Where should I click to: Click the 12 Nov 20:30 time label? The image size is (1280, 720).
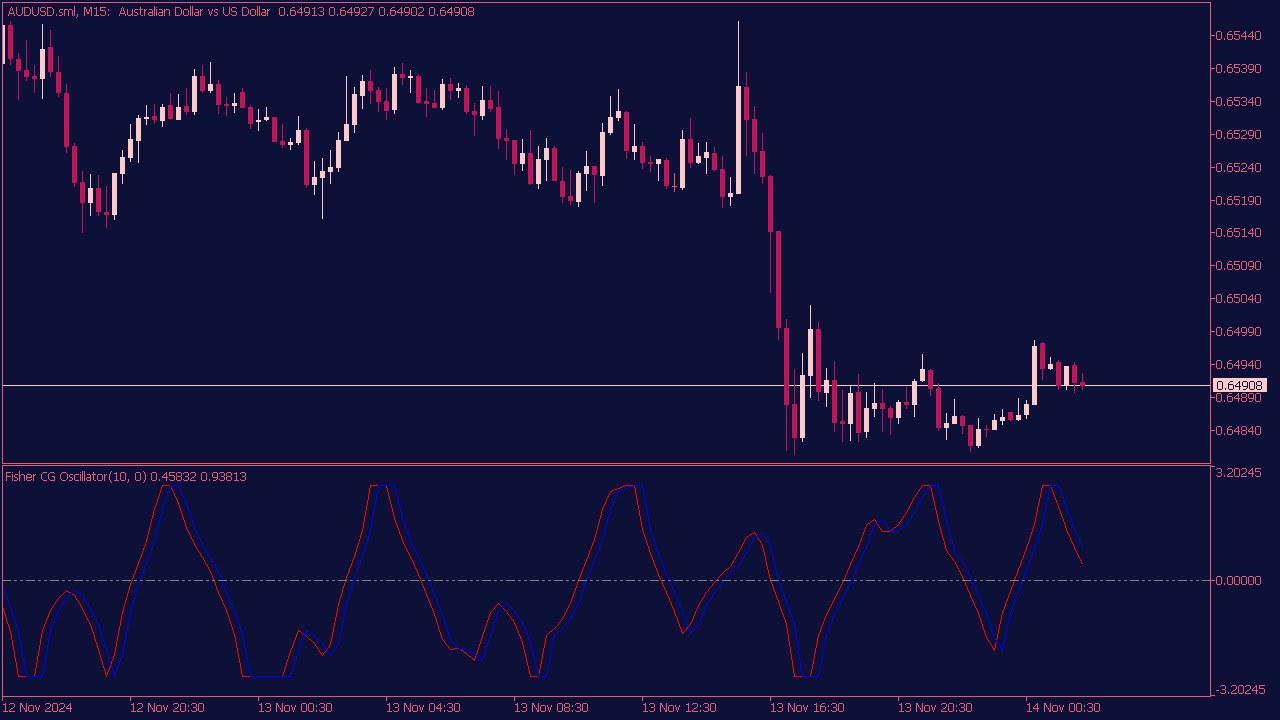point(167,707)
